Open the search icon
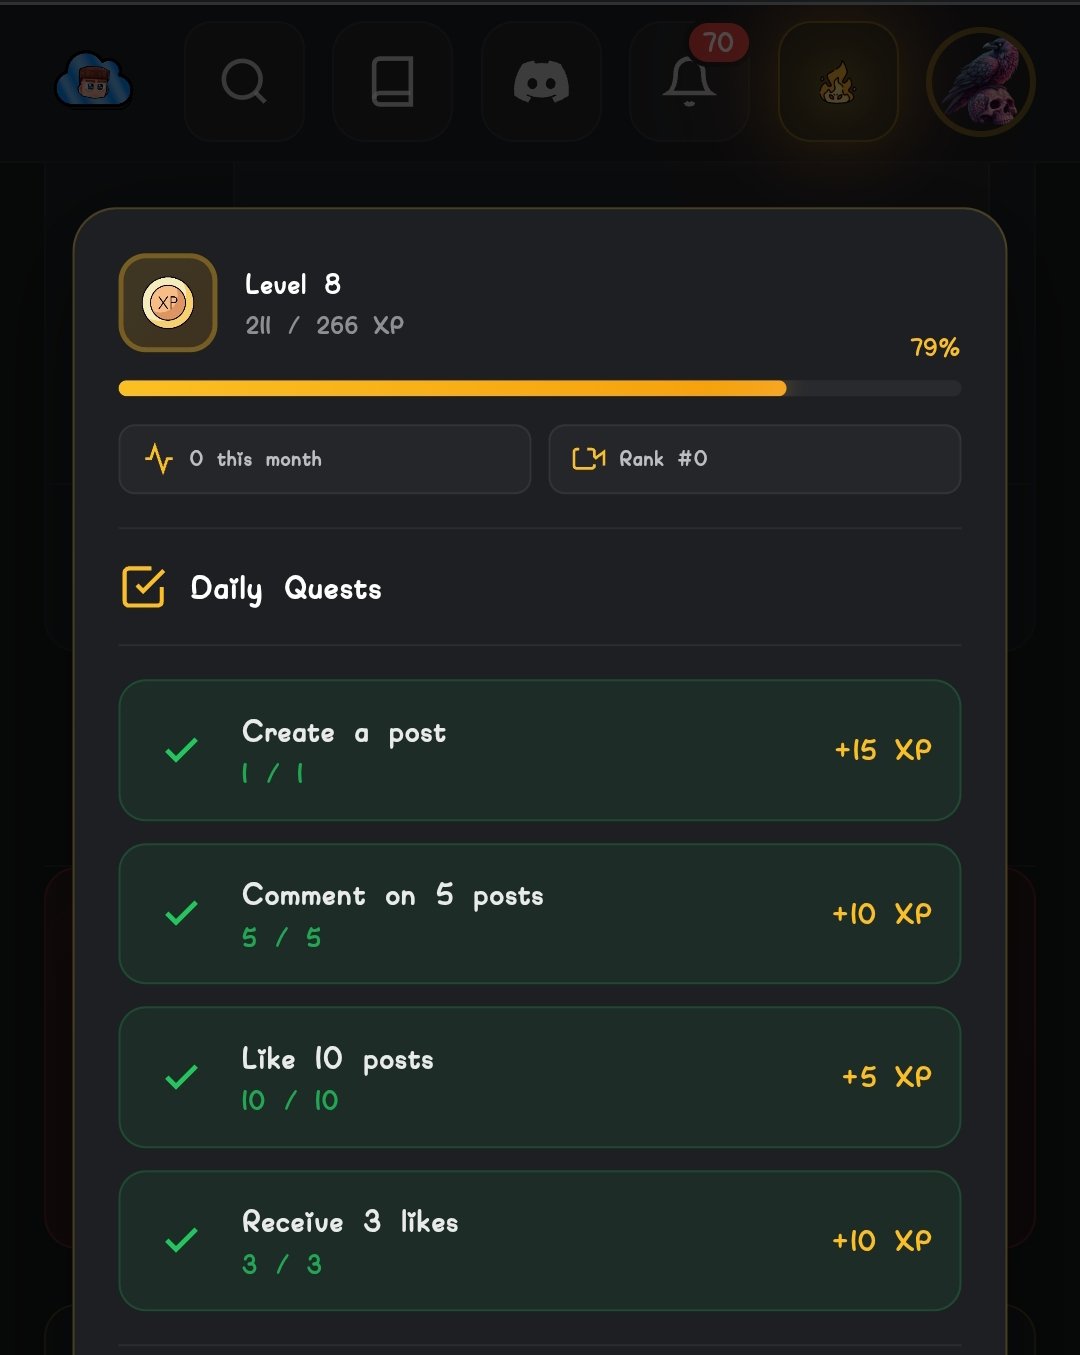This screenshot has width=1080, height=1355. (x=244, y=82)
